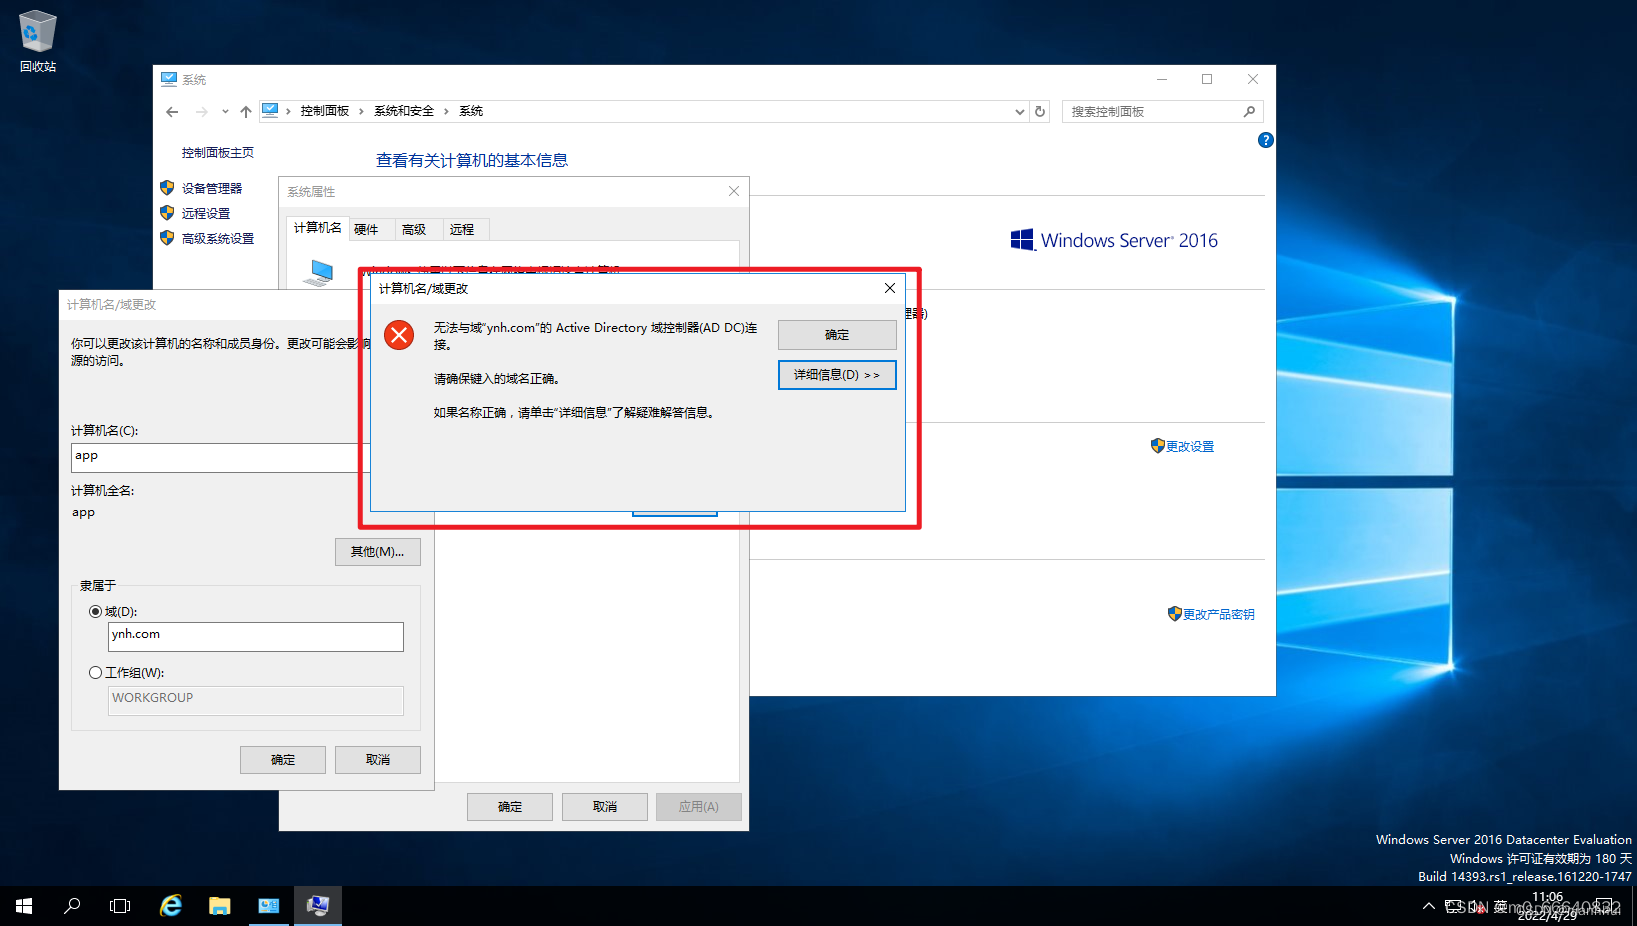
Task: Click 其他(M)... button
Action: [378, 552]
